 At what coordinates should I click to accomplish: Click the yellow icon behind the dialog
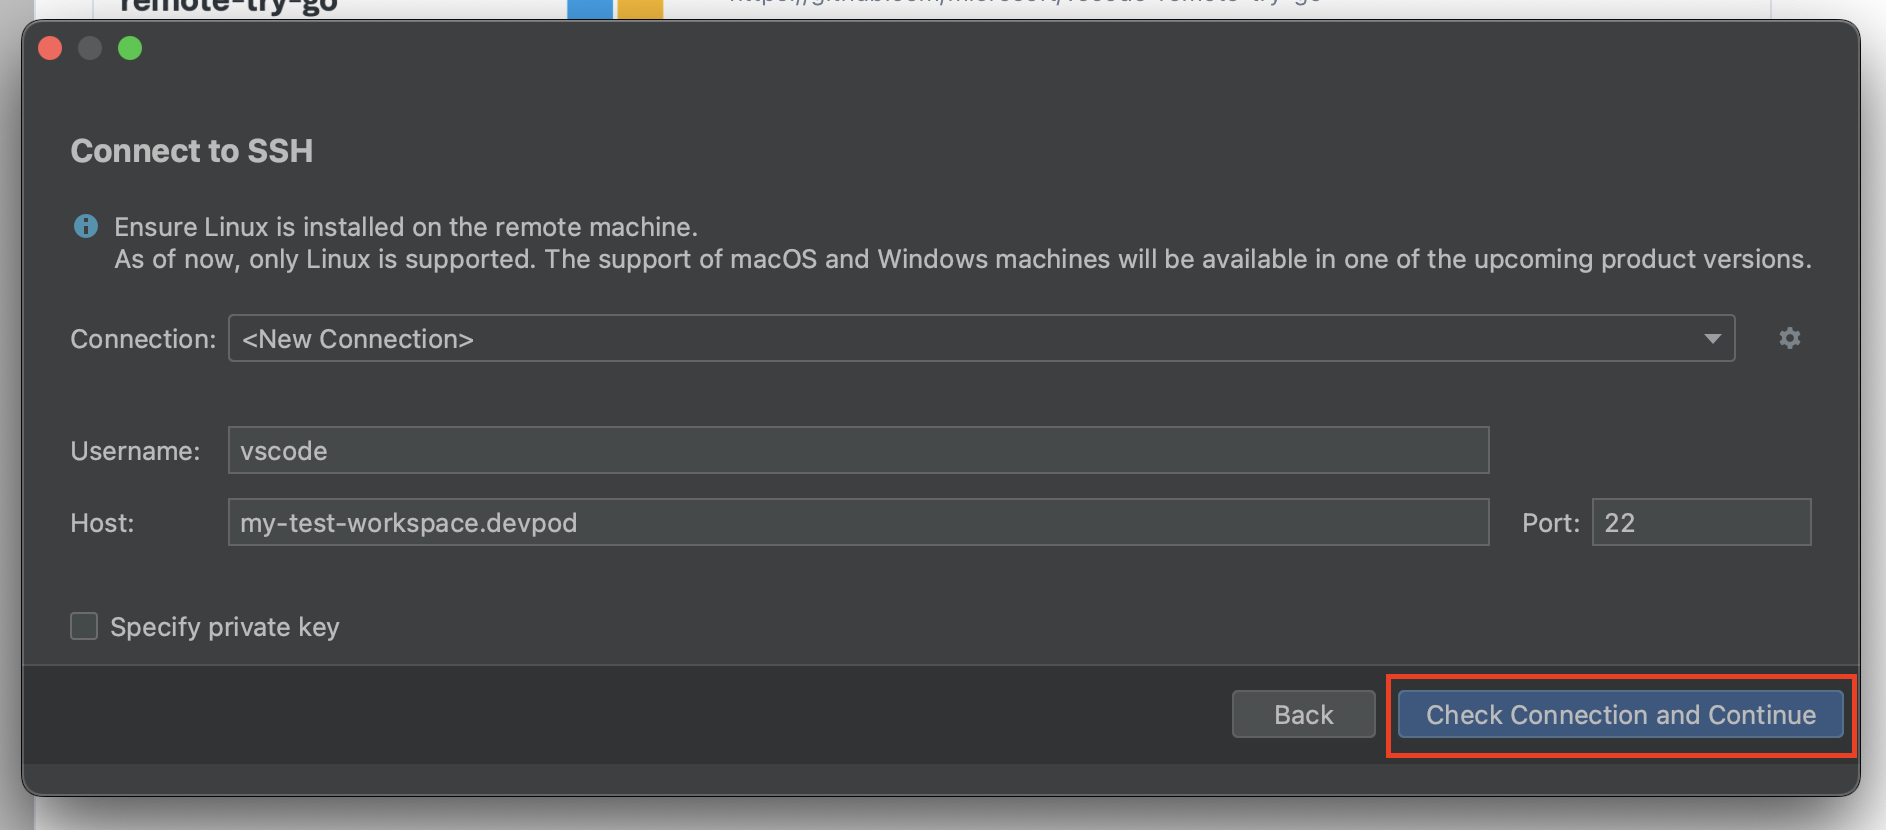click(640, 9)
